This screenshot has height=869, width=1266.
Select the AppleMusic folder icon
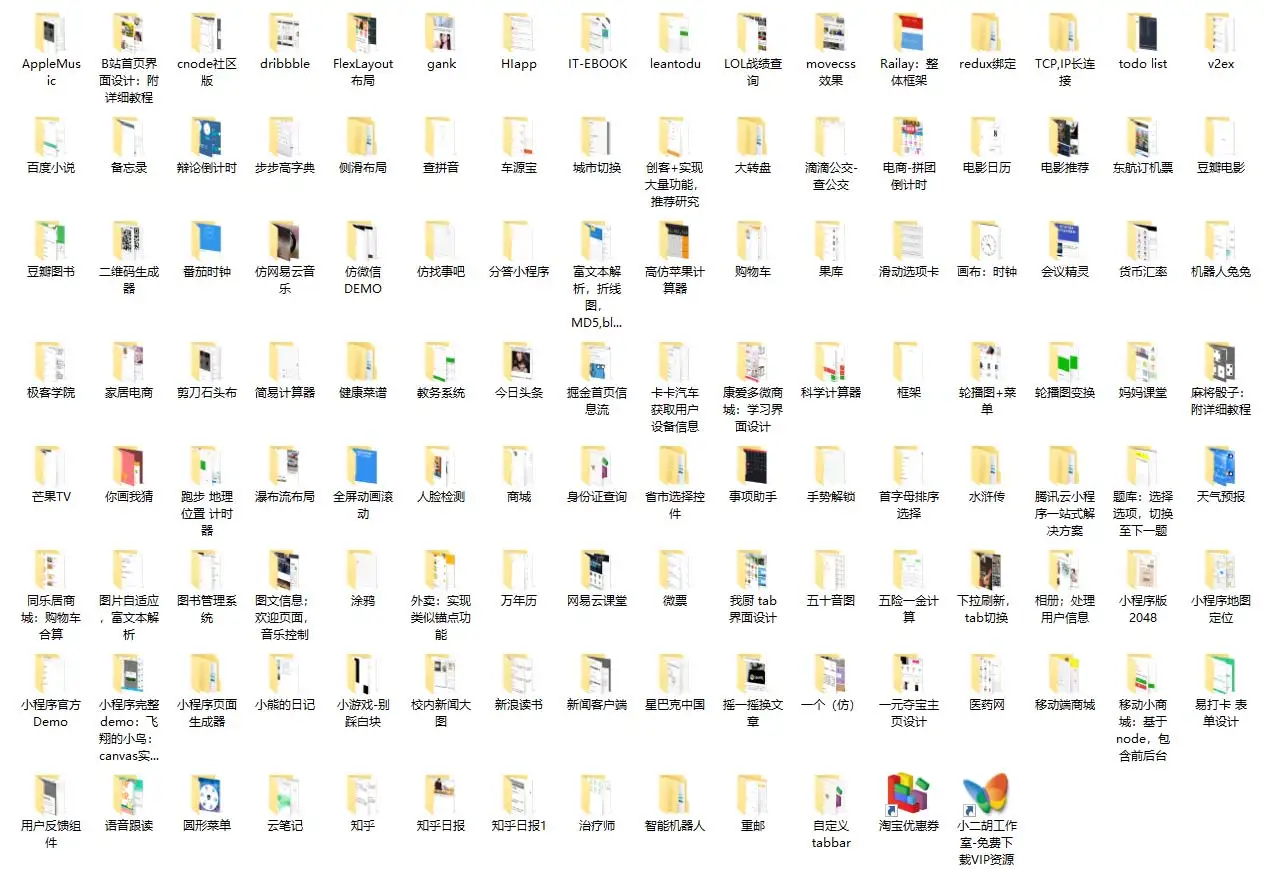pyautogui.click(x=51, y=32)
